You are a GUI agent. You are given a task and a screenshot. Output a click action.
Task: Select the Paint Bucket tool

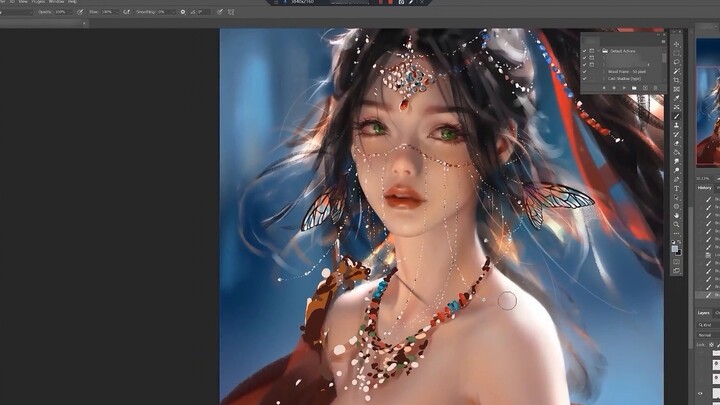point(676,152)
